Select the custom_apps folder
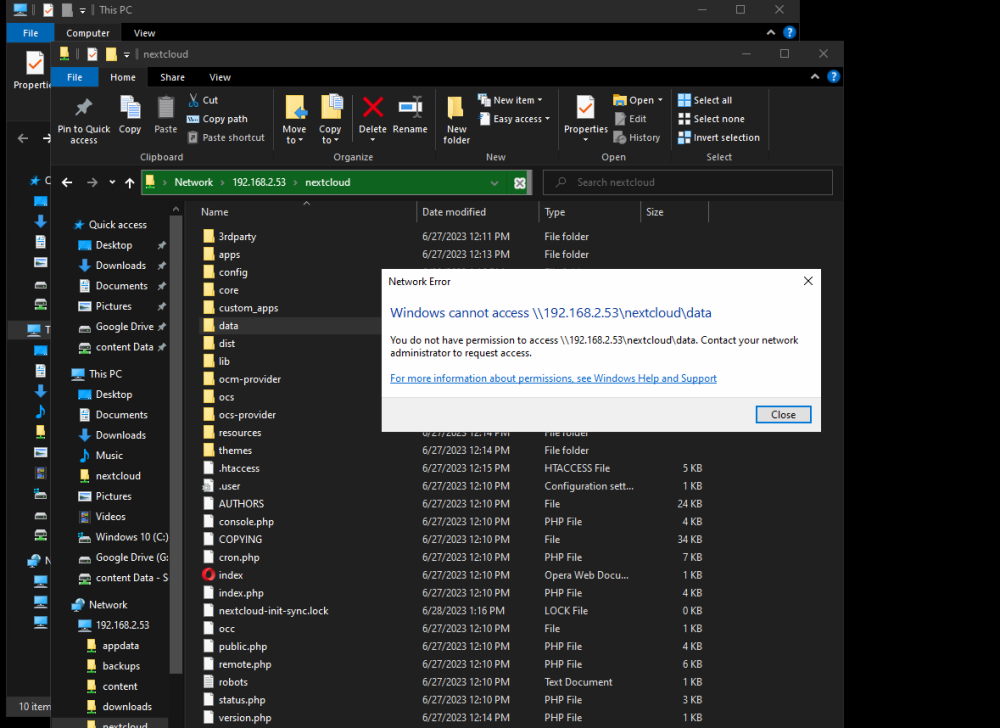This screenshot has width=1000, height=728. pos(248,308)
